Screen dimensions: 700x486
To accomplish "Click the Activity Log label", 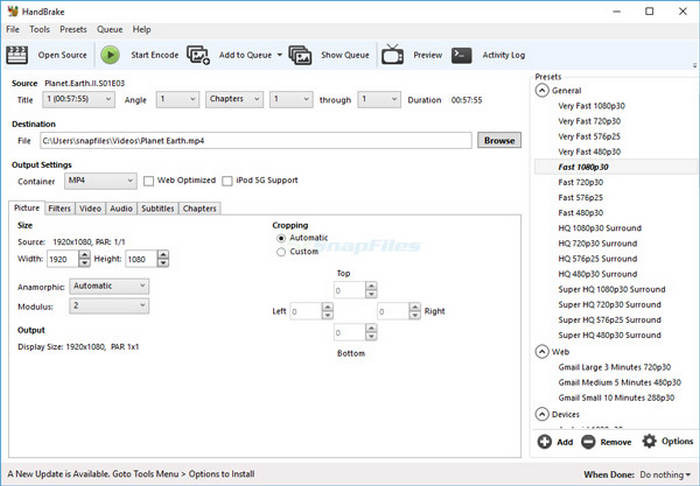I will 504,55.
